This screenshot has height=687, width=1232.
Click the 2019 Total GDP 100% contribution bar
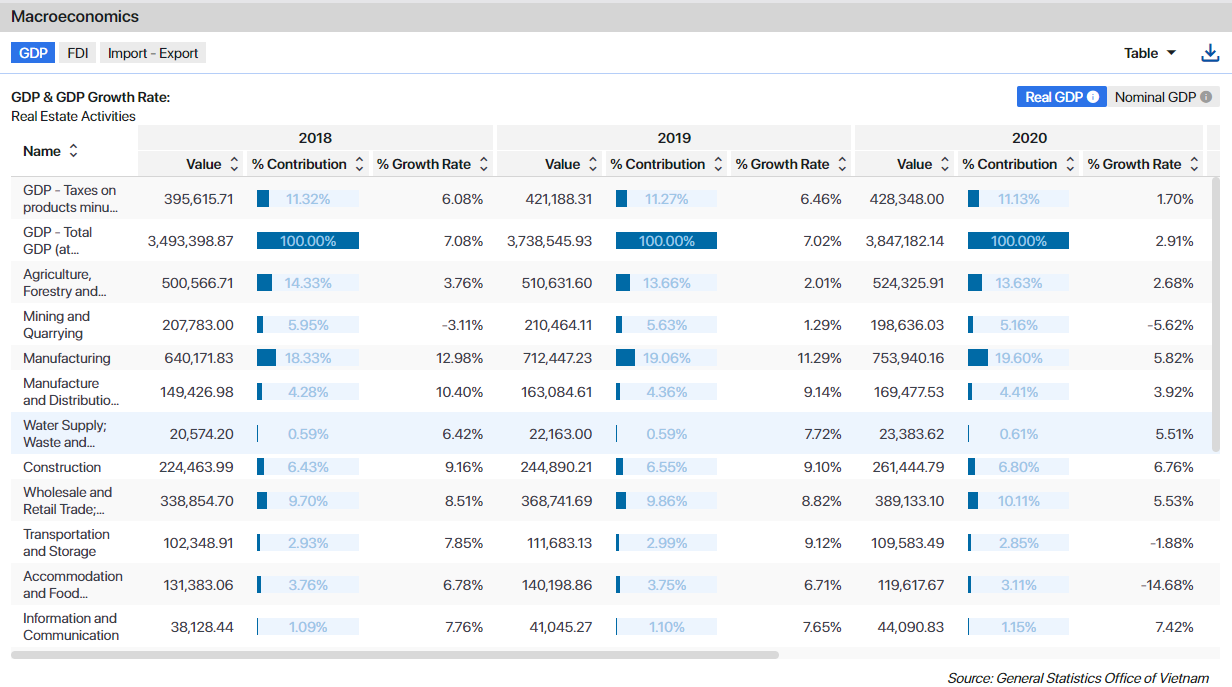[666, 241]
